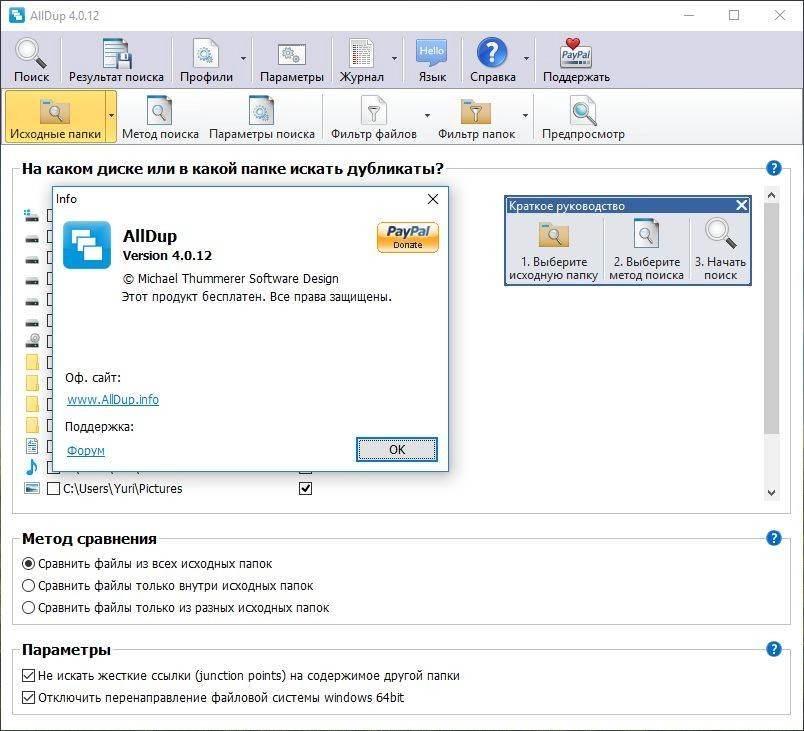Viewport: 804px width, 731px height.
Task: Switch to Исходные папки tab
Action: [x=55, y=117]
